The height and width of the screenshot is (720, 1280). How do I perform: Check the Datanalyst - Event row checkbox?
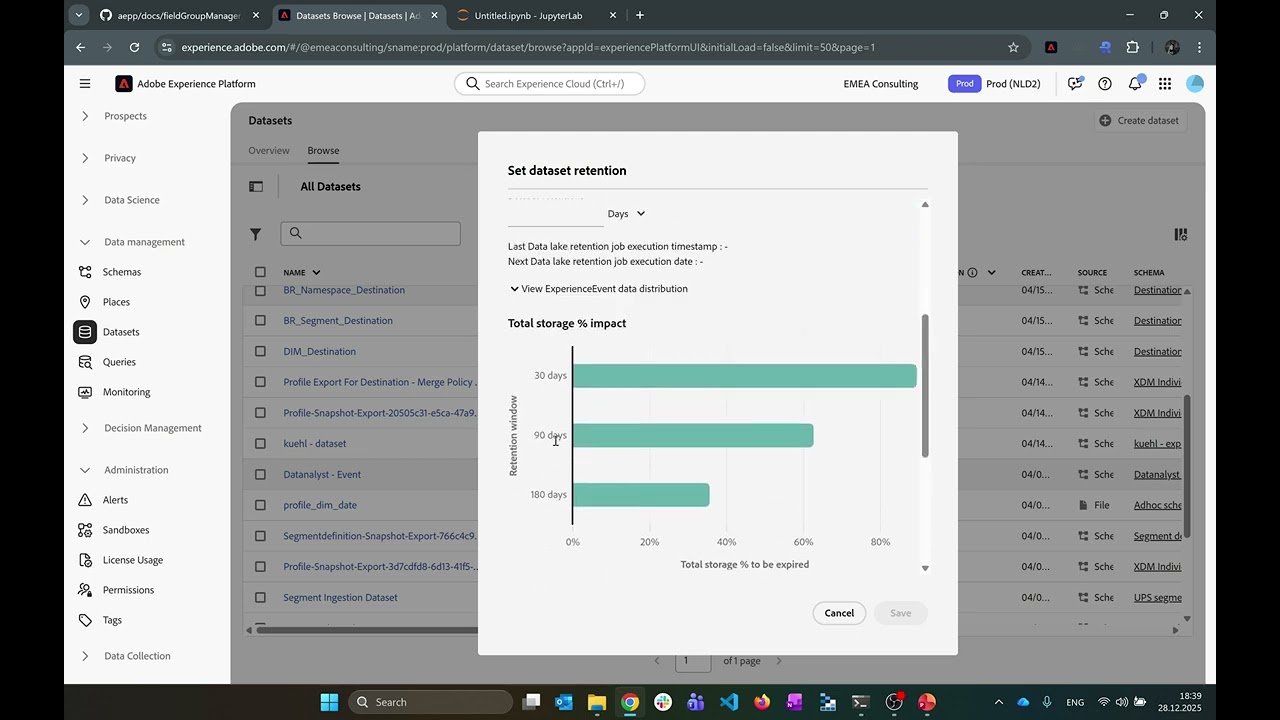260,475
